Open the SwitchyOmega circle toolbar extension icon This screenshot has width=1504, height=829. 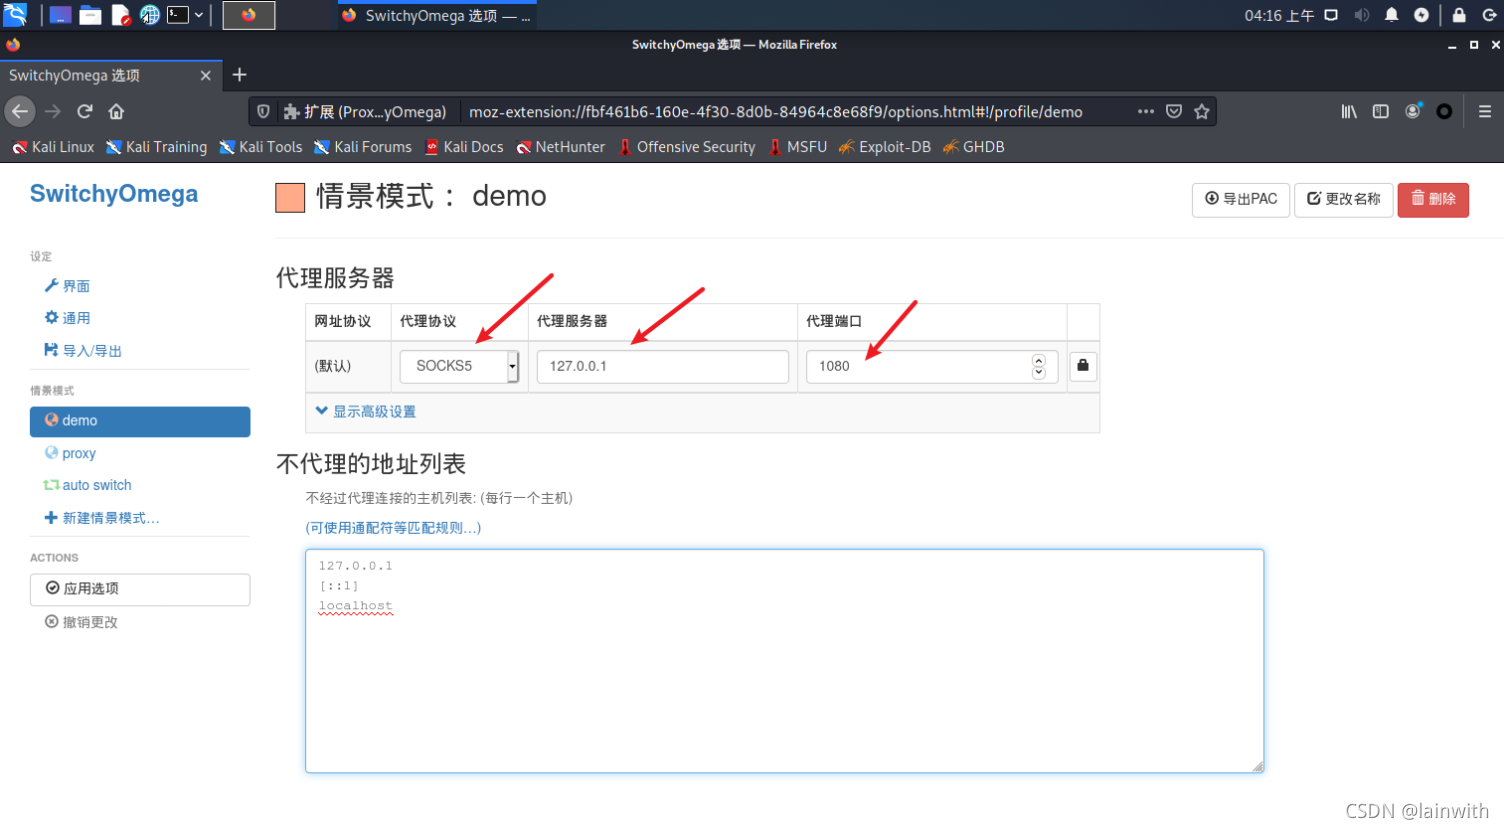[x=1444, y=111]
